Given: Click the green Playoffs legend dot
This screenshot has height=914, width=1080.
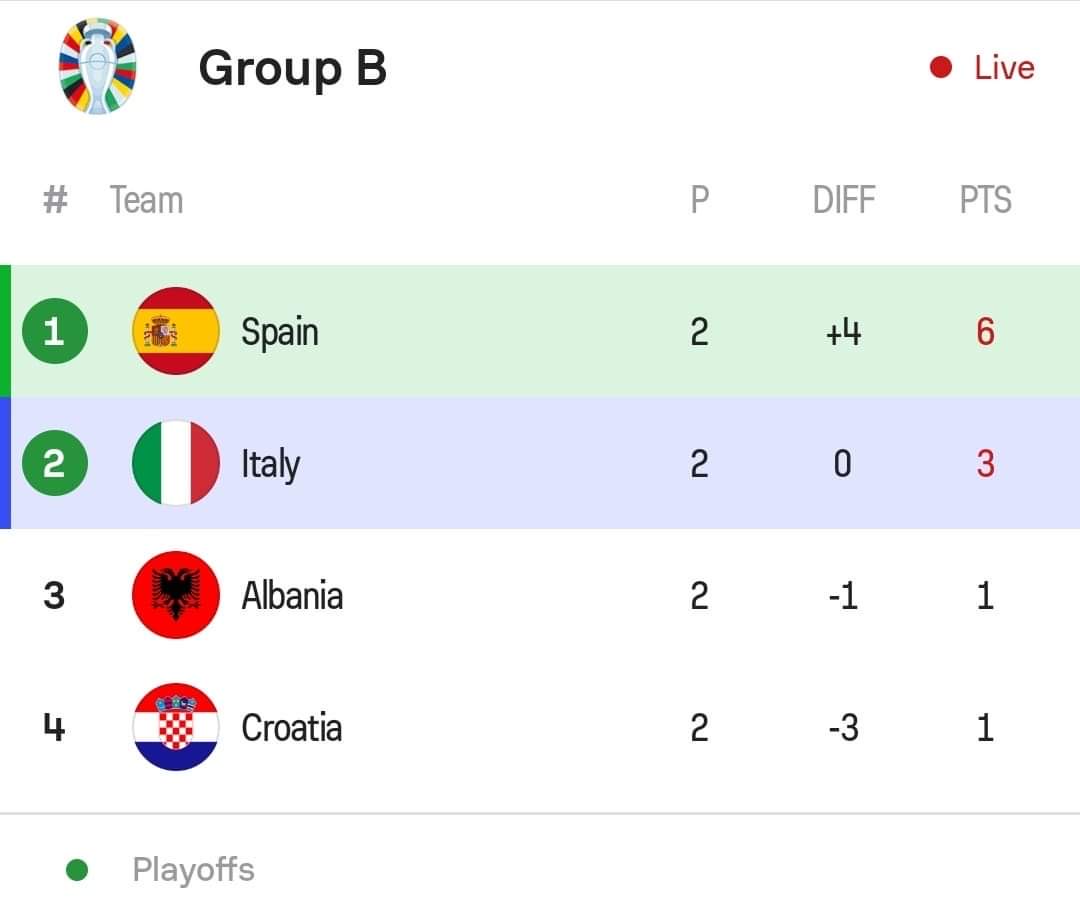Looking at the screenshot, I should [x=77, y=870].
